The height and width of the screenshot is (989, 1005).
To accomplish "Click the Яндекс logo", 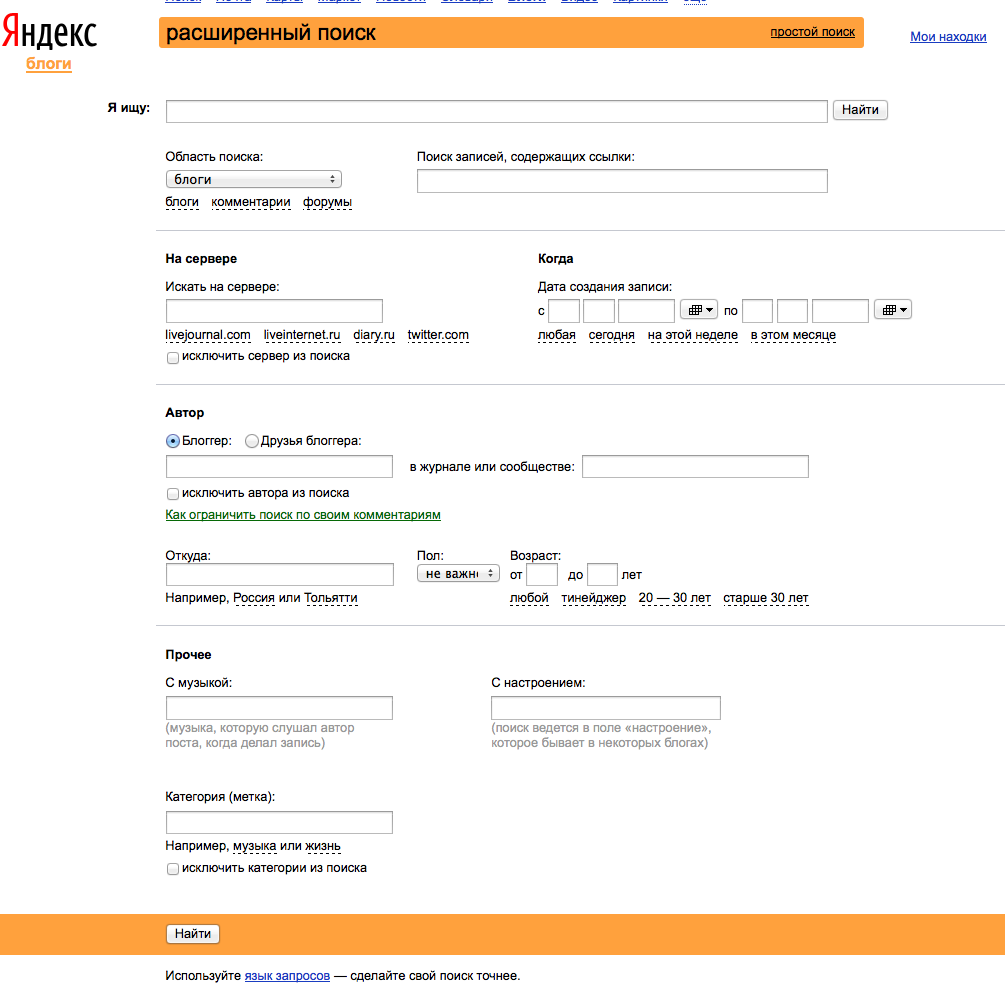I will pyautogui.click(x=49, y=33).
